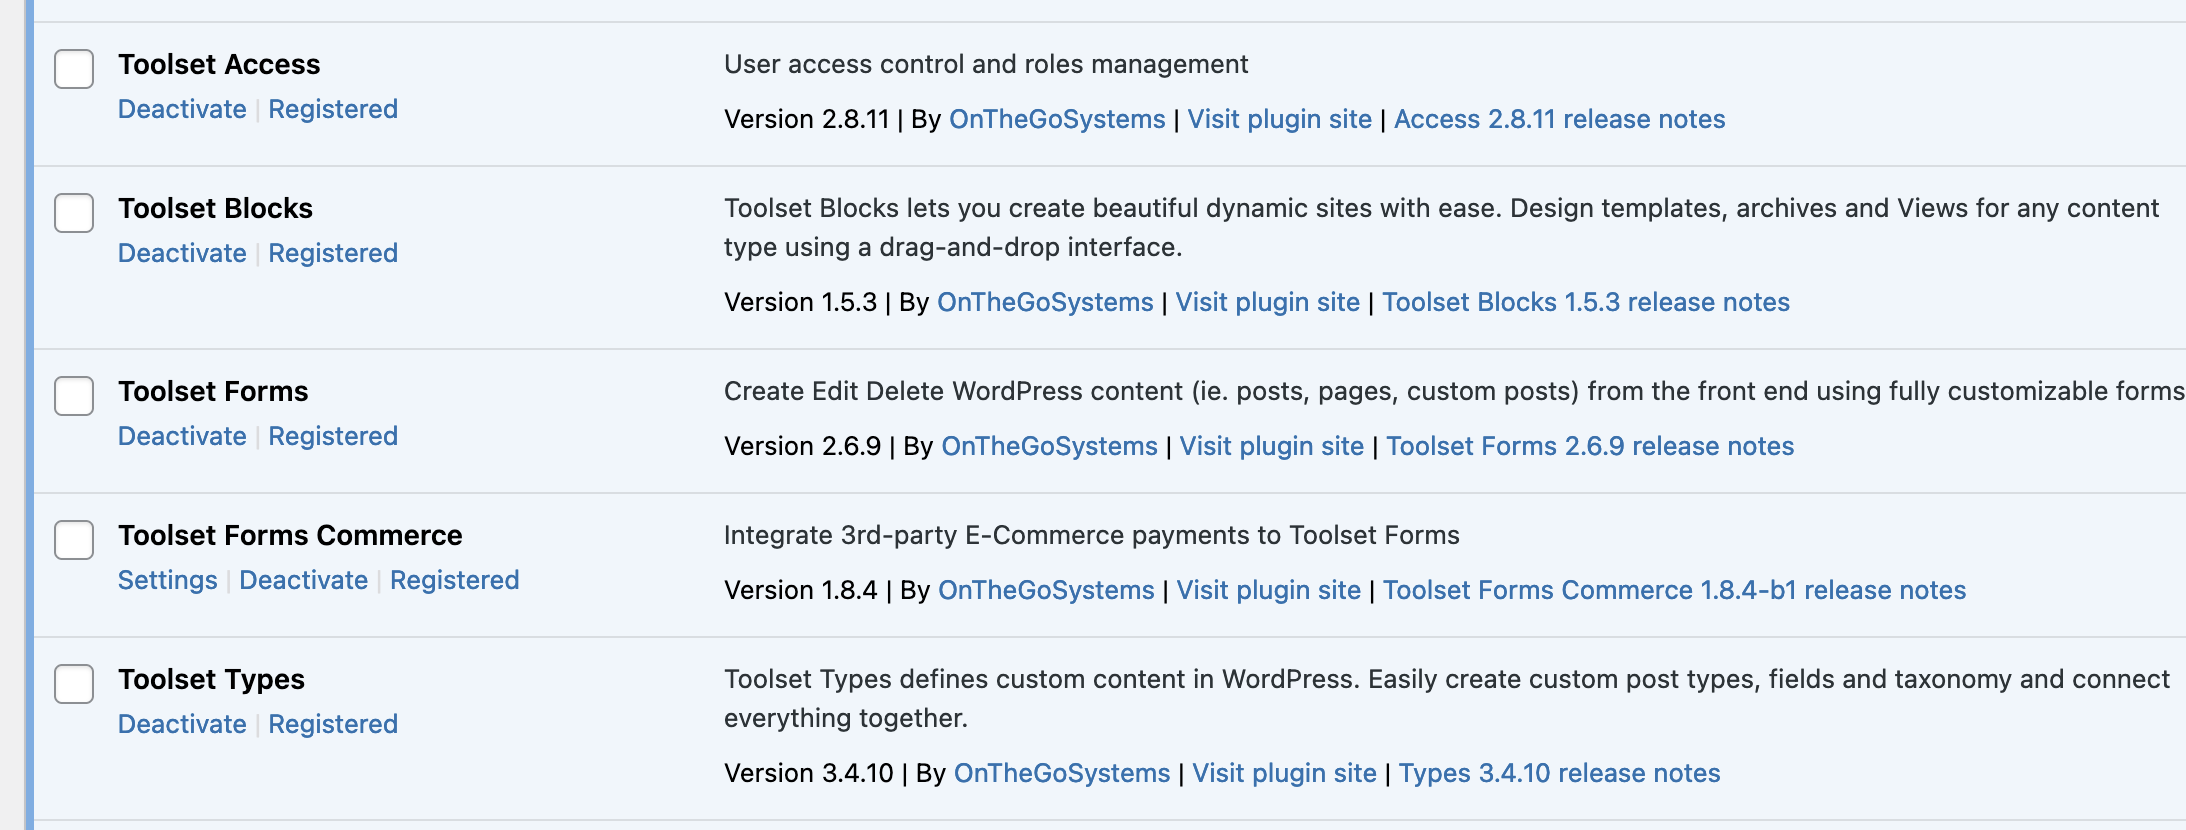Screen dimensions: 2186x830
Task: Deactivate the Toolset Blocks plugin
Action: coord(182,253)
